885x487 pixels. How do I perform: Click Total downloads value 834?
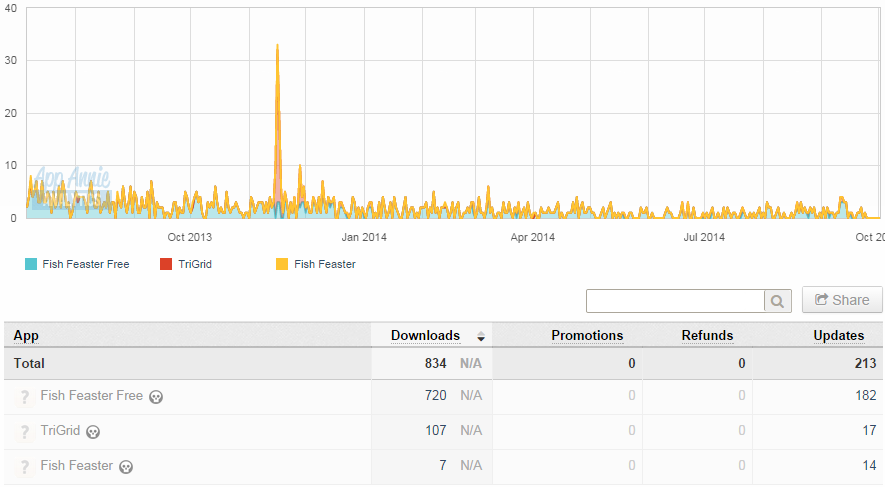[436, 363]
